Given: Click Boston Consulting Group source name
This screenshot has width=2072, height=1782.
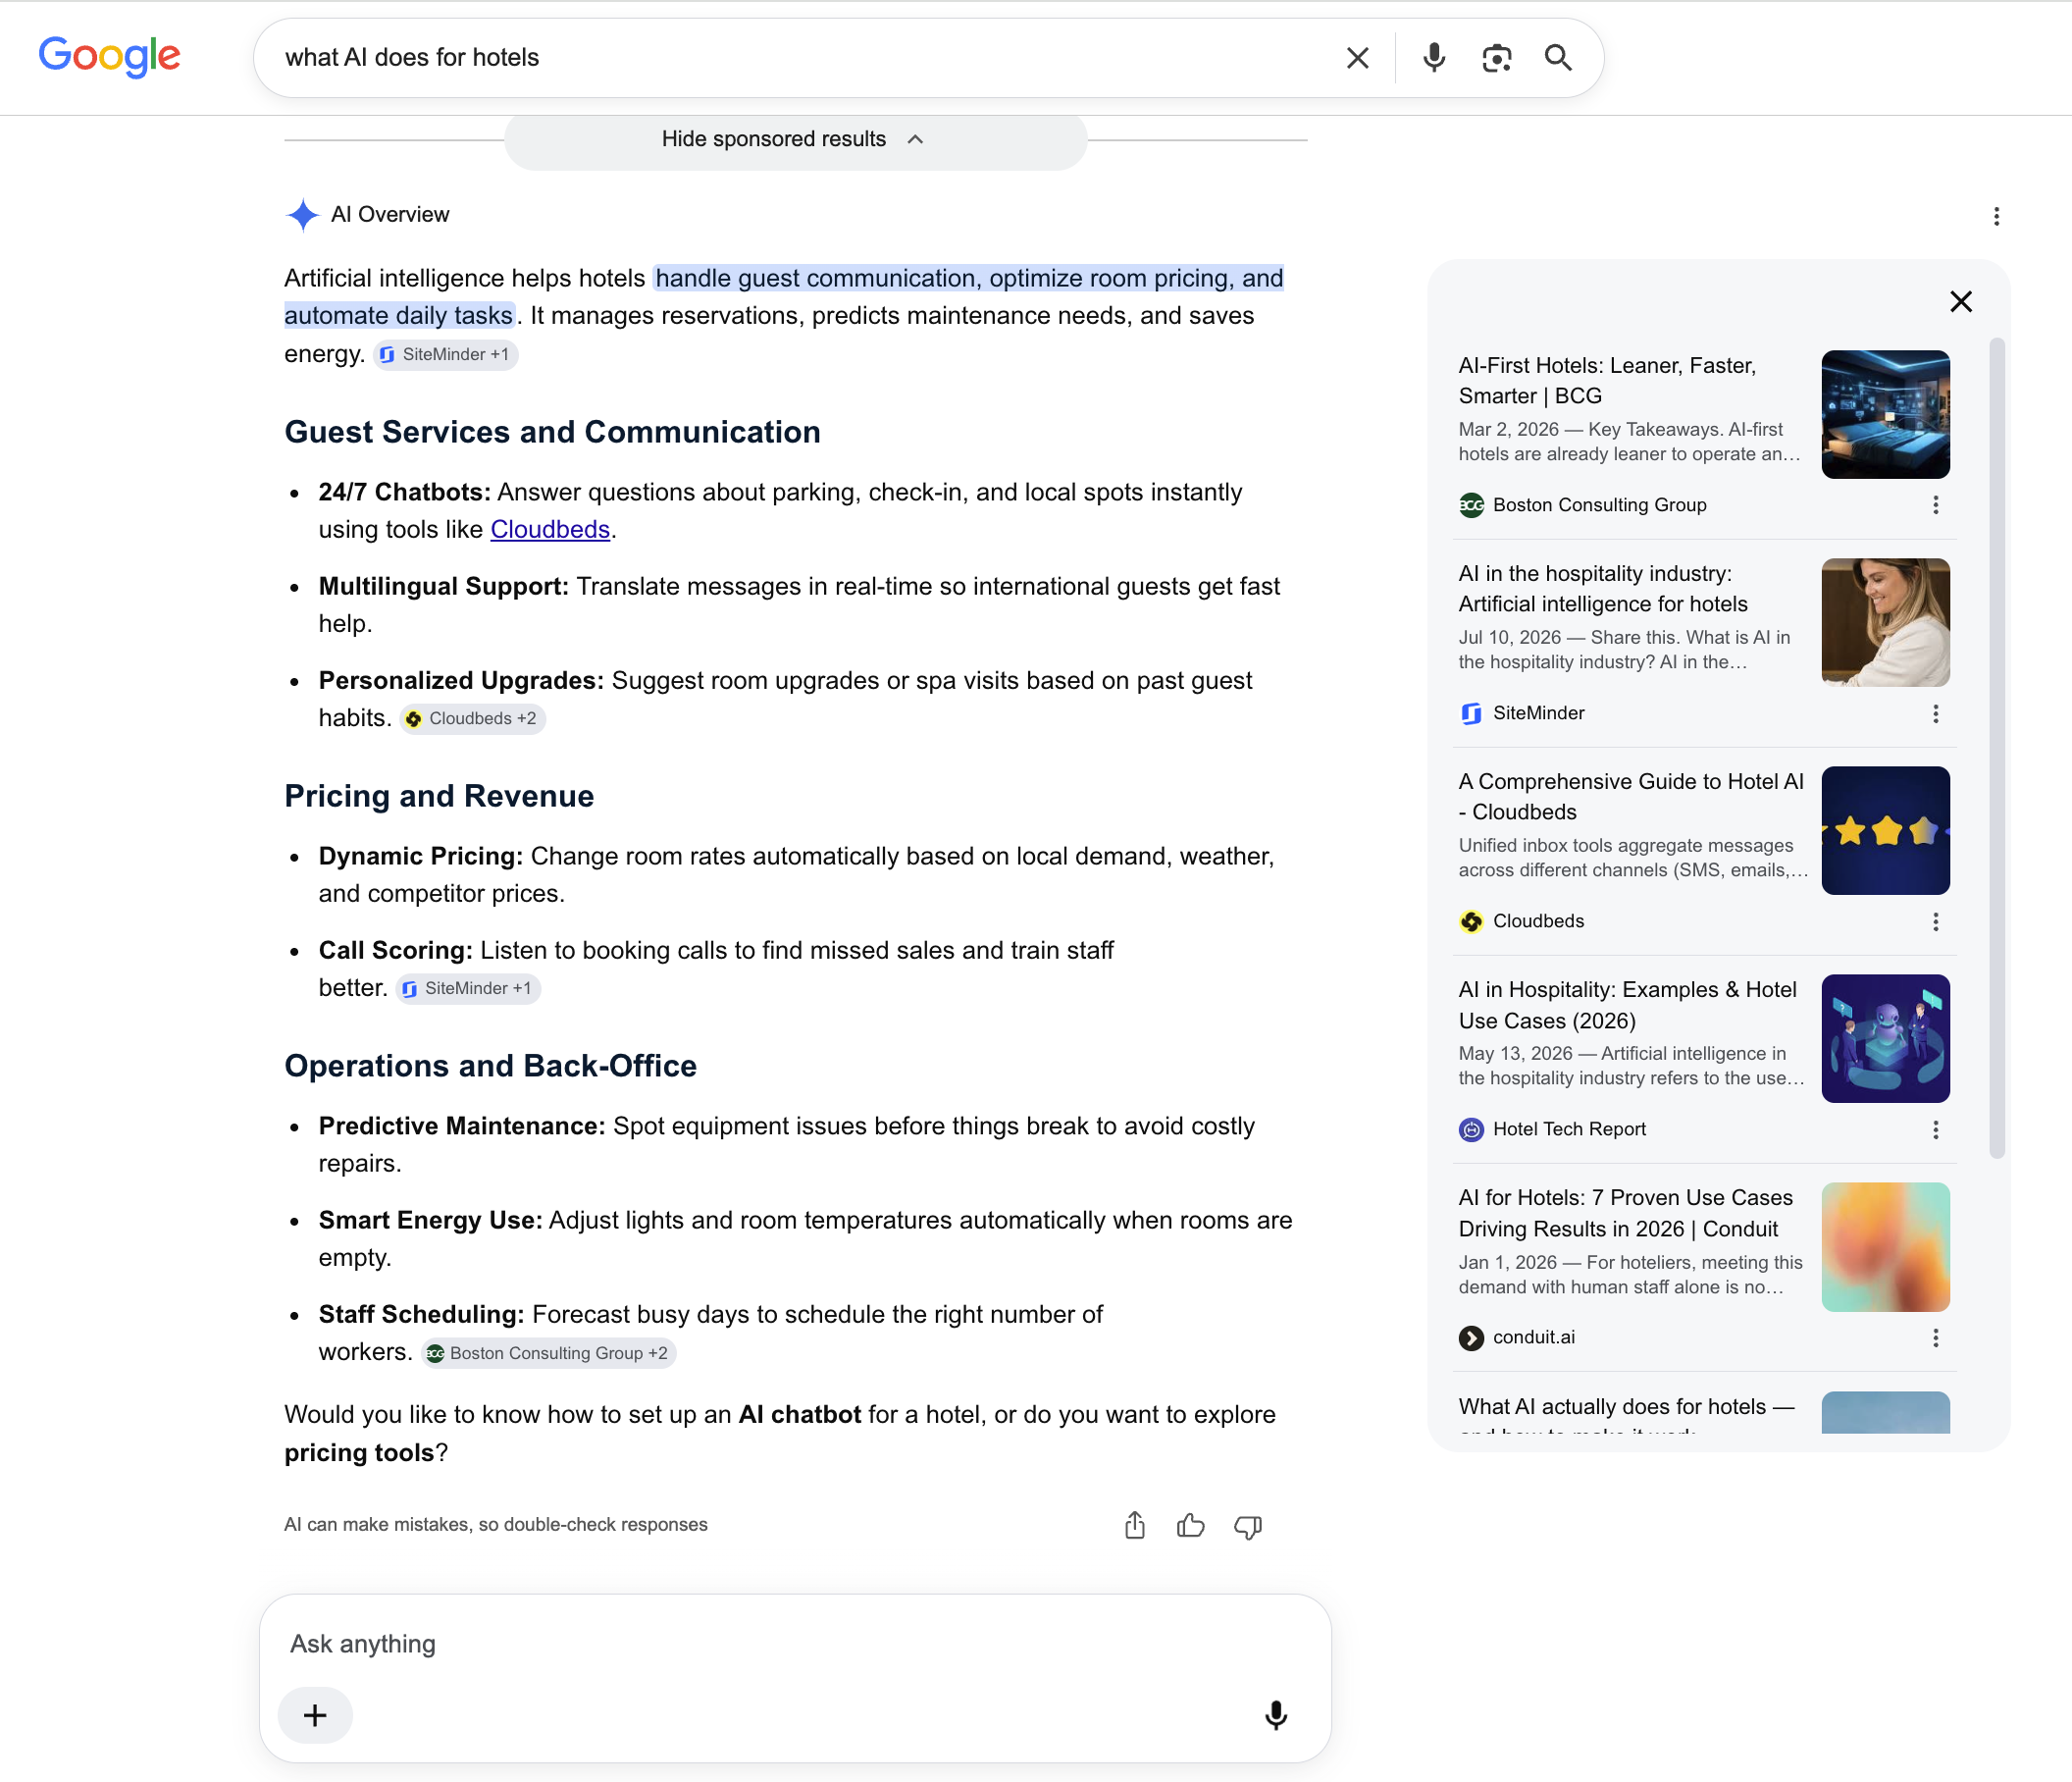Looking at the screenshot, I should coord(1599,505).
